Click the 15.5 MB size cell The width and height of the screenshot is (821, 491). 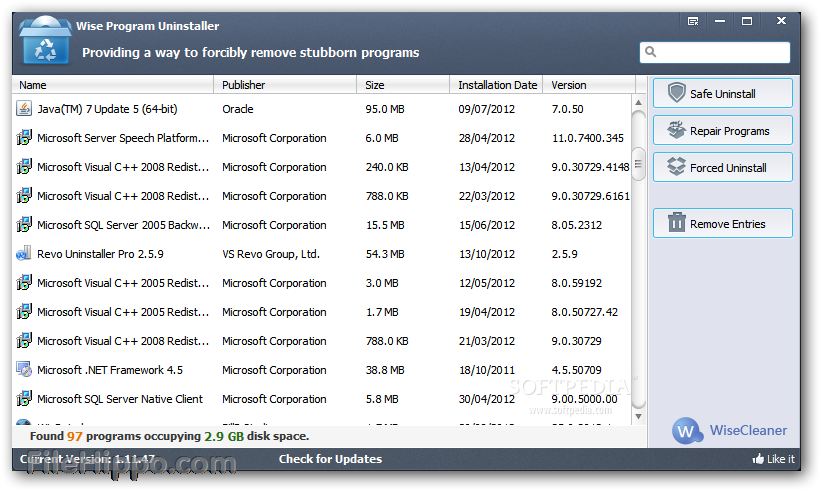385,225
